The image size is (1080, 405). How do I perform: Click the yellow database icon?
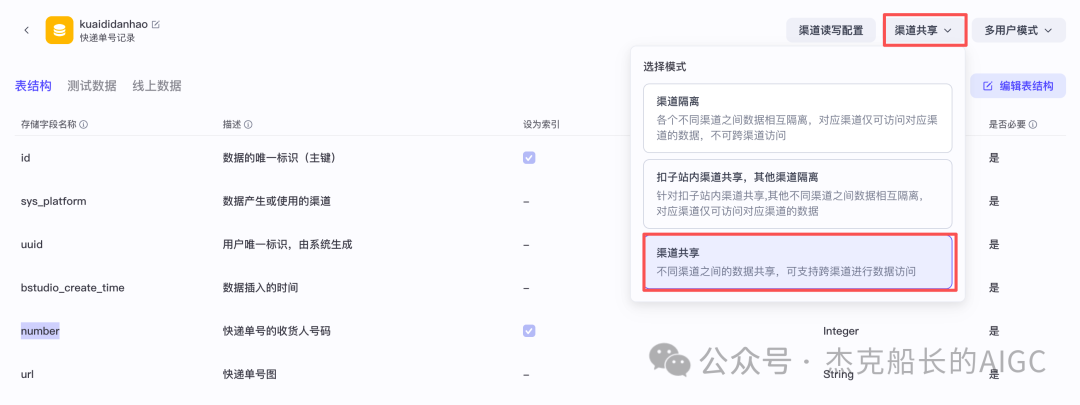(x=60, y=30)
